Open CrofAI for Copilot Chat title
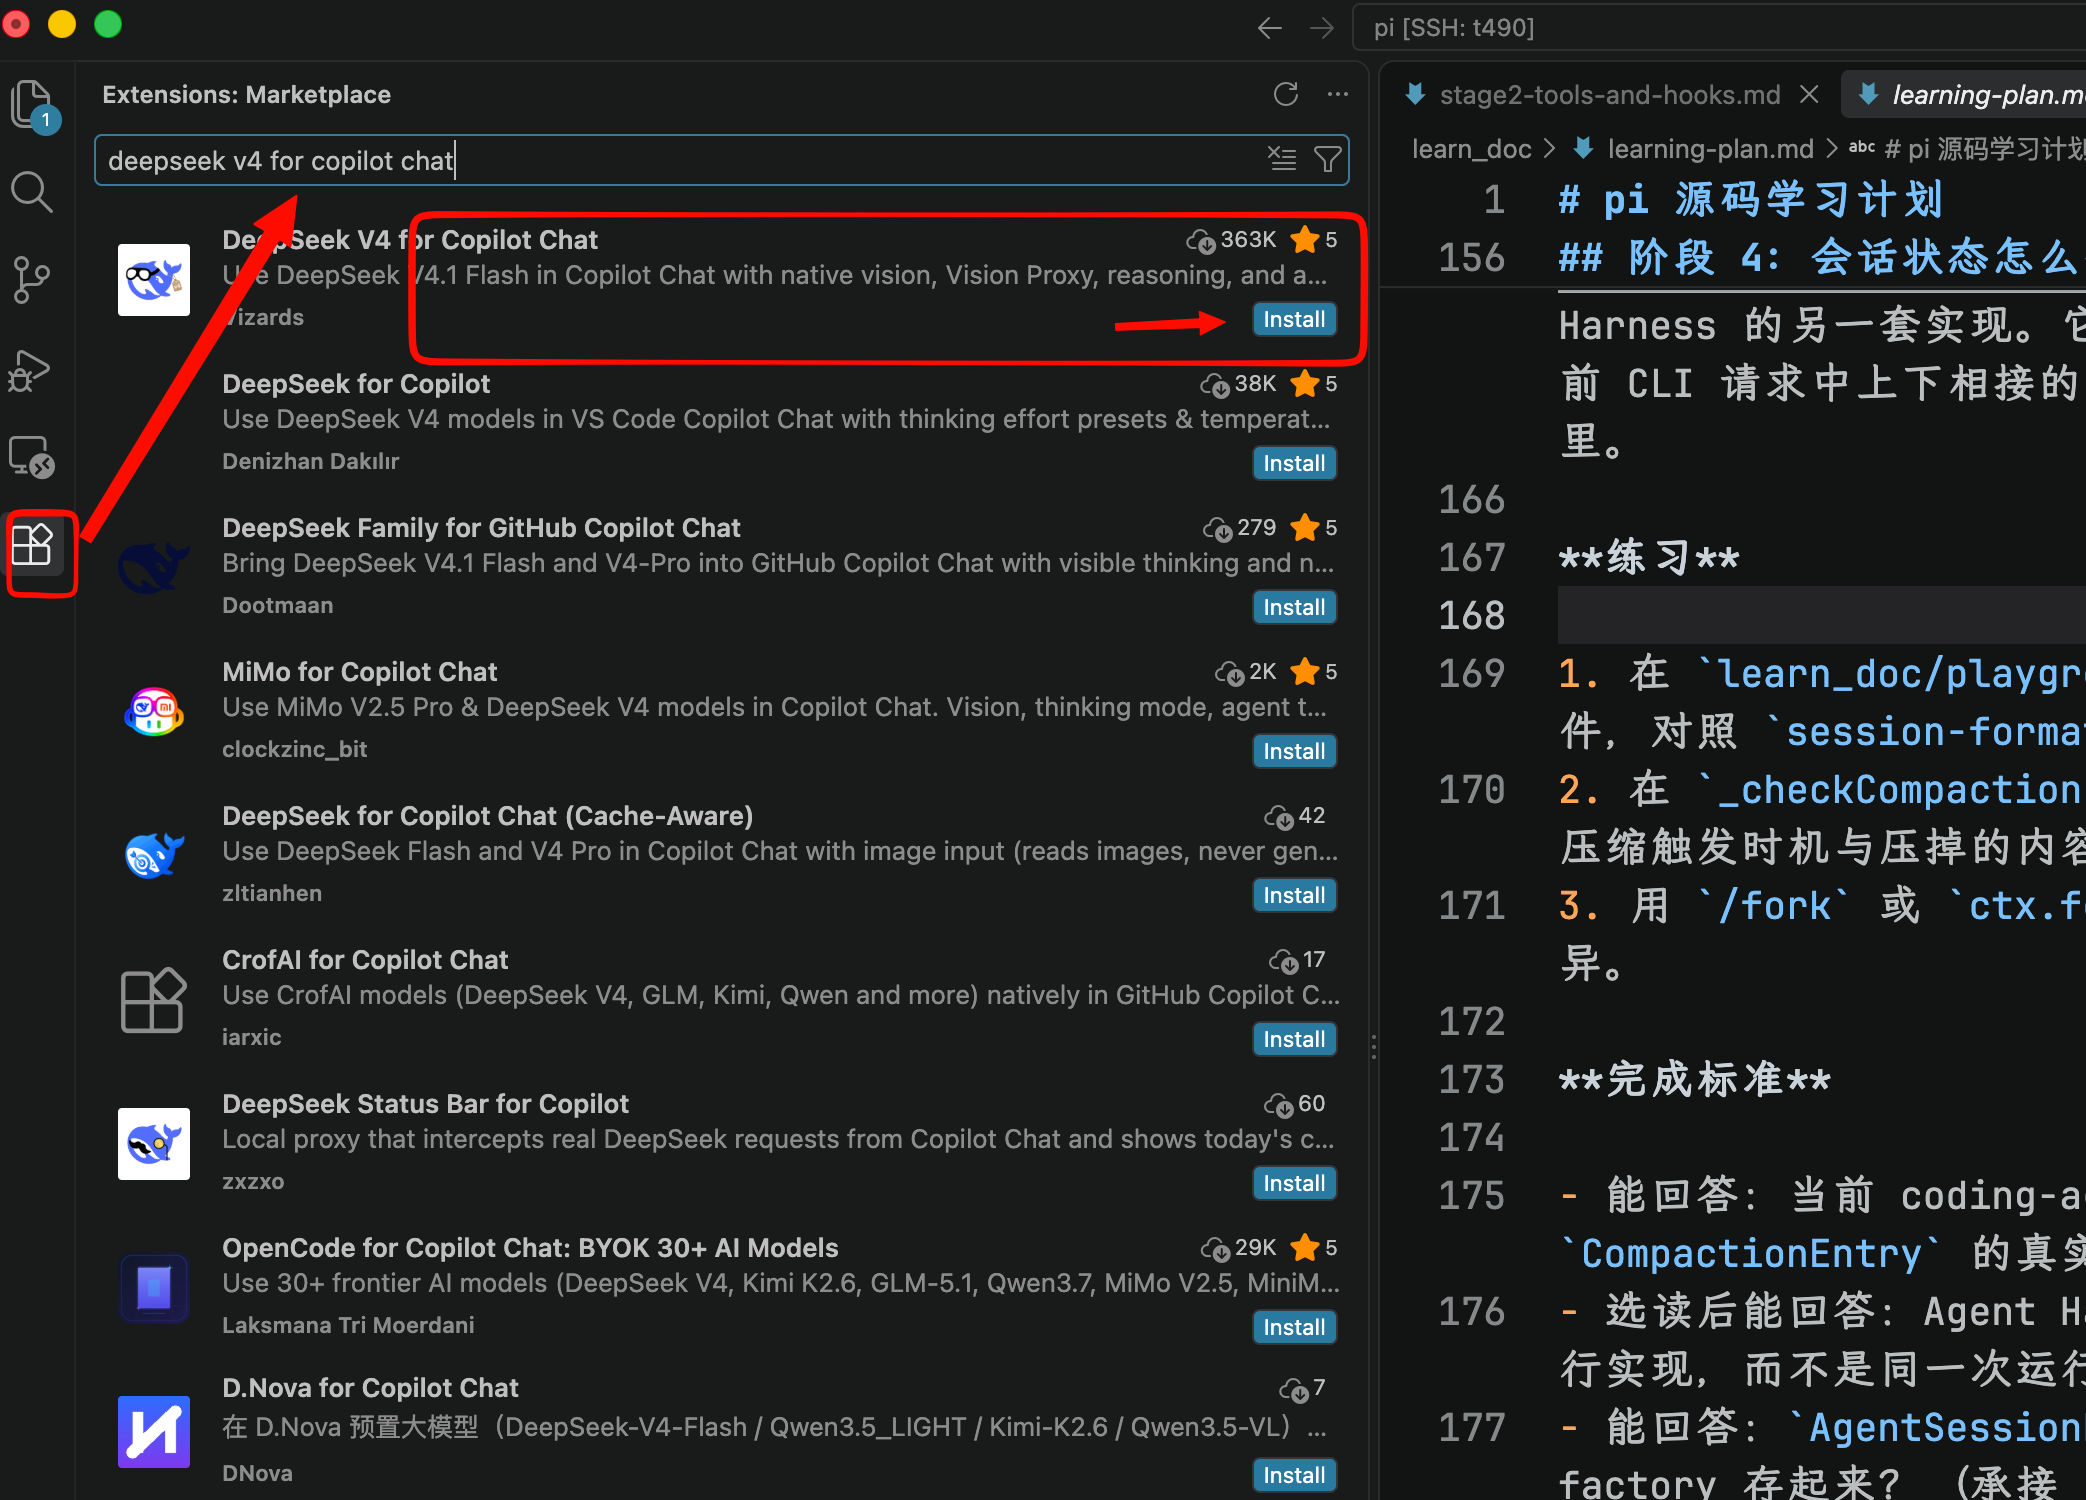This screenshot has height=1500, width=2086. coord(365,960)
